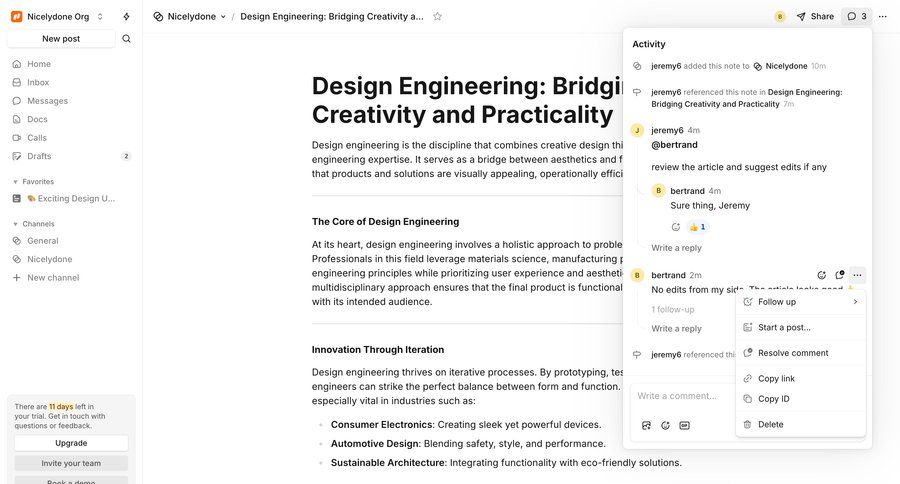Click the Upgrade button

71,442
